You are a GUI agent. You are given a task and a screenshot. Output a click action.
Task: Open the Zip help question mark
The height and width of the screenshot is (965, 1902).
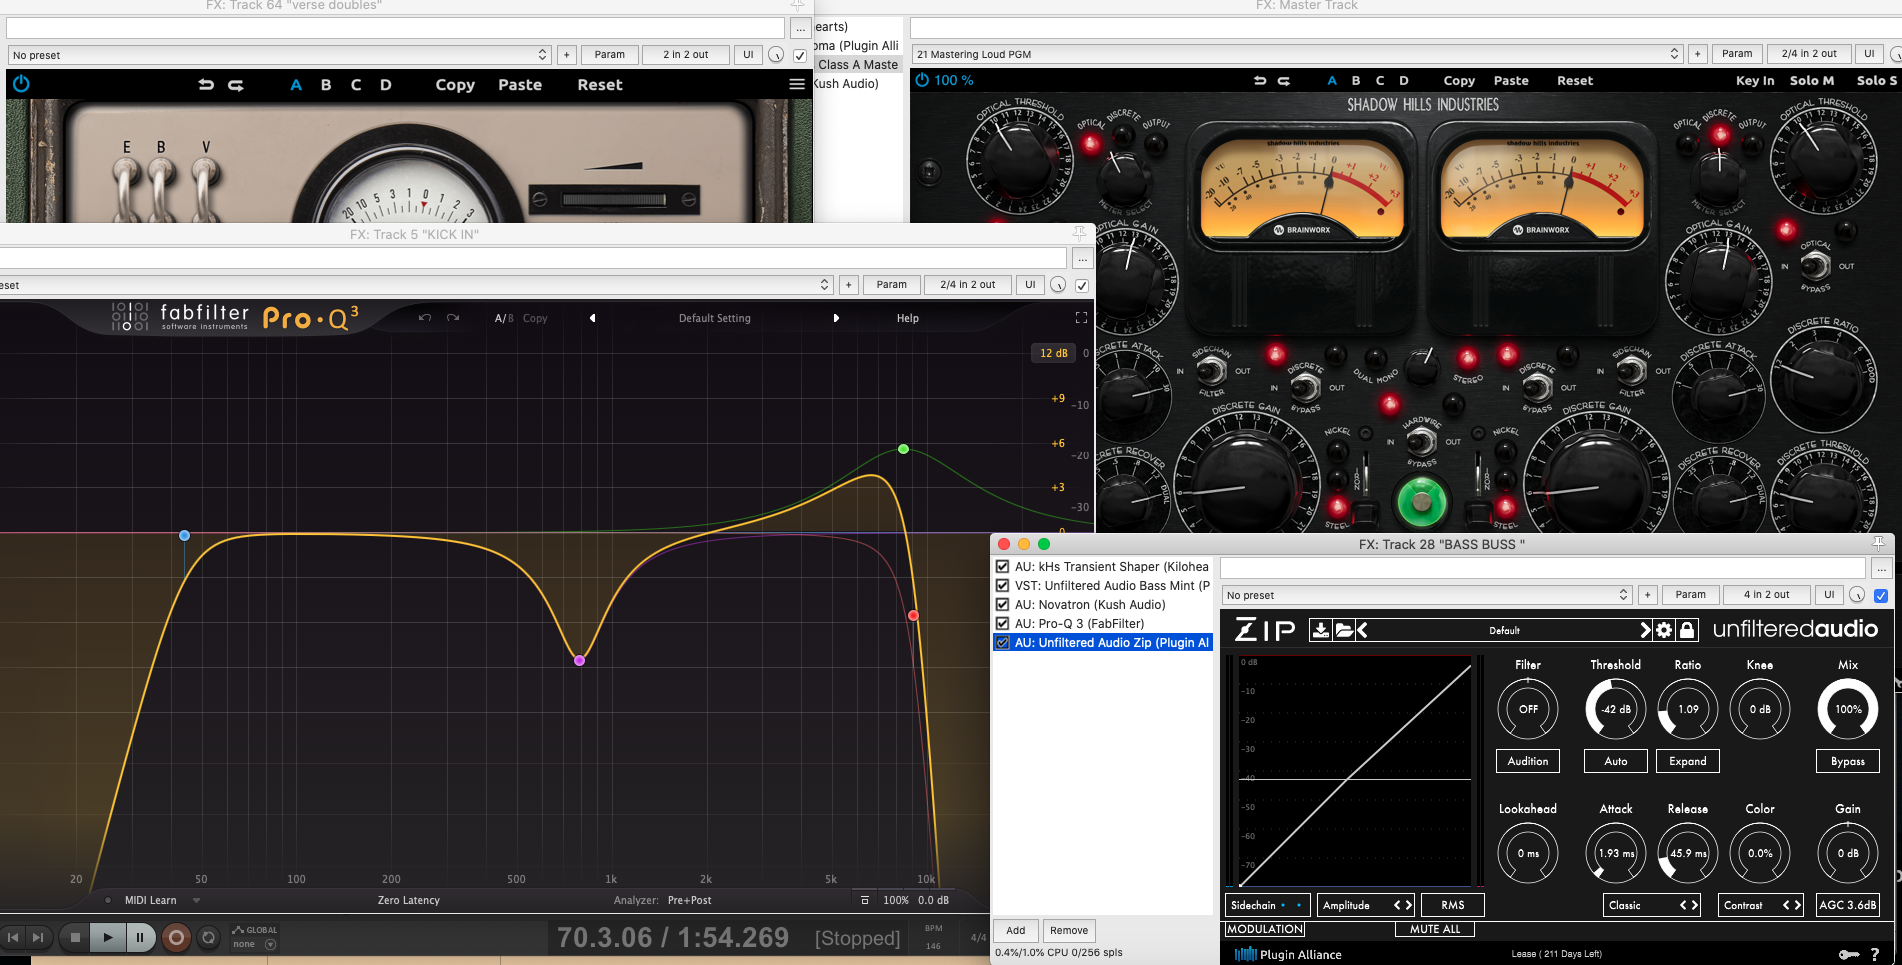pos(1875,954)
